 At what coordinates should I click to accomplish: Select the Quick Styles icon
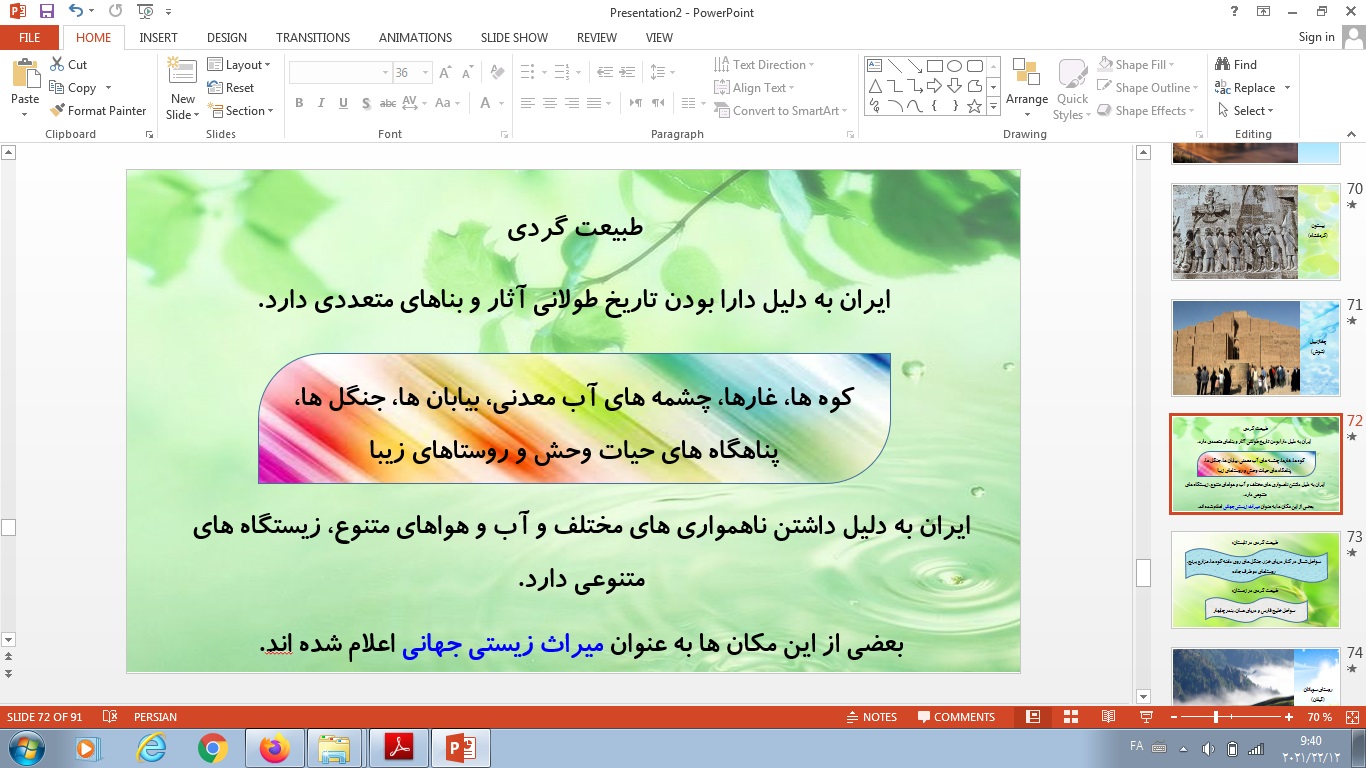click(1071, 87)
